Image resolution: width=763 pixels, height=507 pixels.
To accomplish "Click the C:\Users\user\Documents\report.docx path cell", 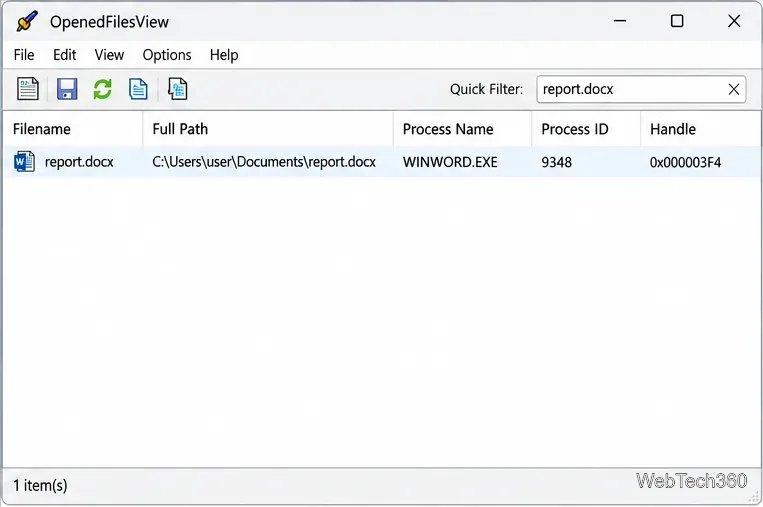I will (x=264, y=162).
